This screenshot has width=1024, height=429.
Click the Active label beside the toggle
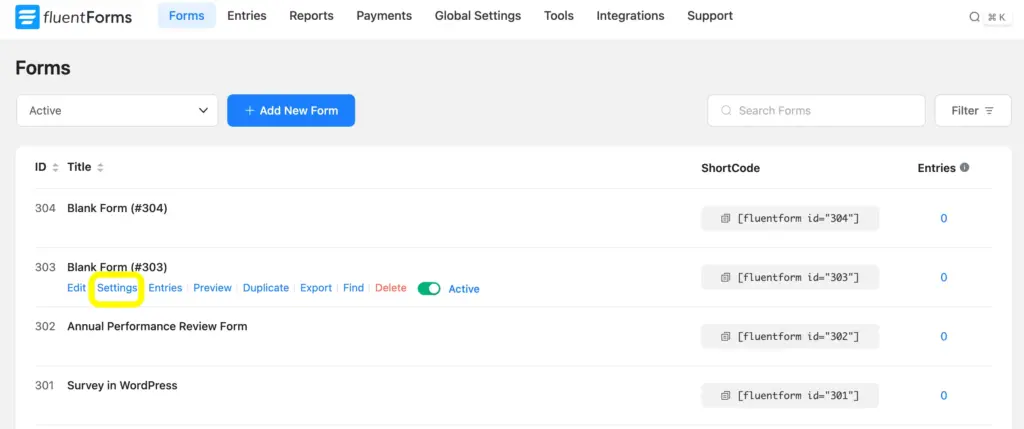coord(464,289)
